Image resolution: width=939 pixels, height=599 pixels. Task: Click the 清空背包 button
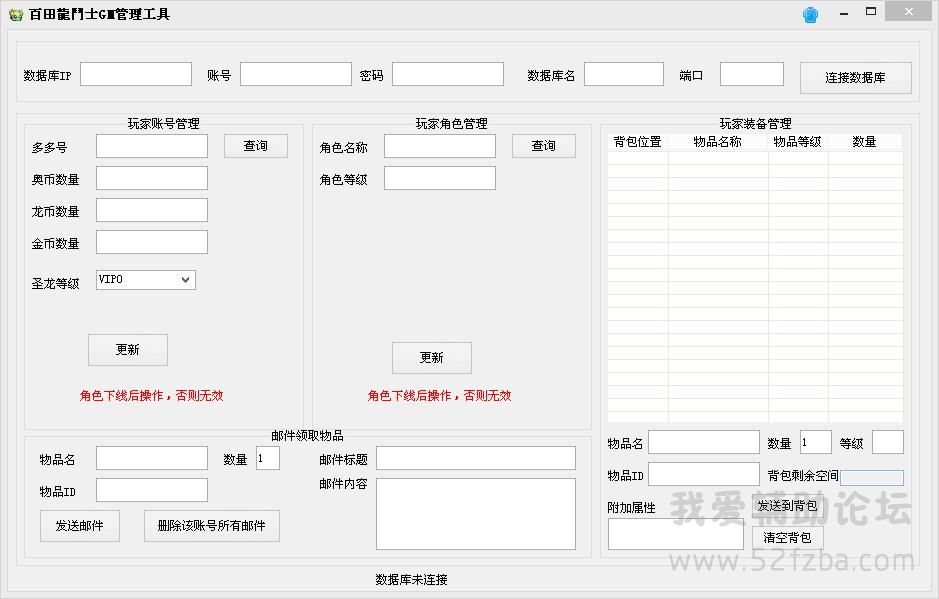pos(787,538)
